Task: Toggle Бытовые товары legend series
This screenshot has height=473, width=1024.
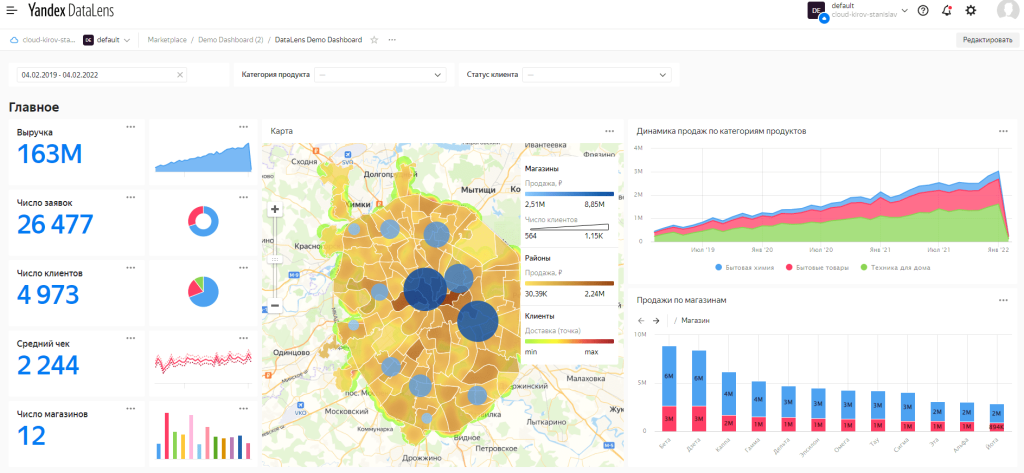Action: (819, 269)
